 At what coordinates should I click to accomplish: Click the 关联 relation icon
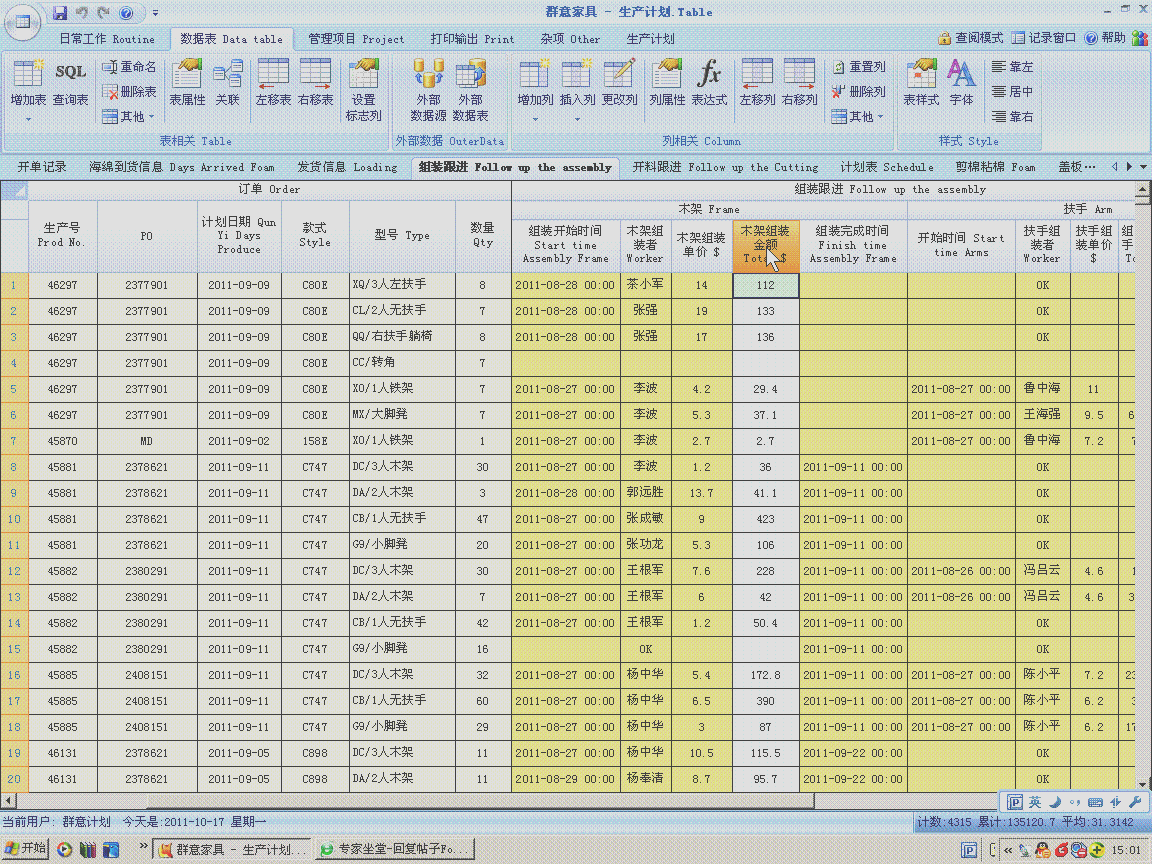pyautogui.click(x=228, y=82)
